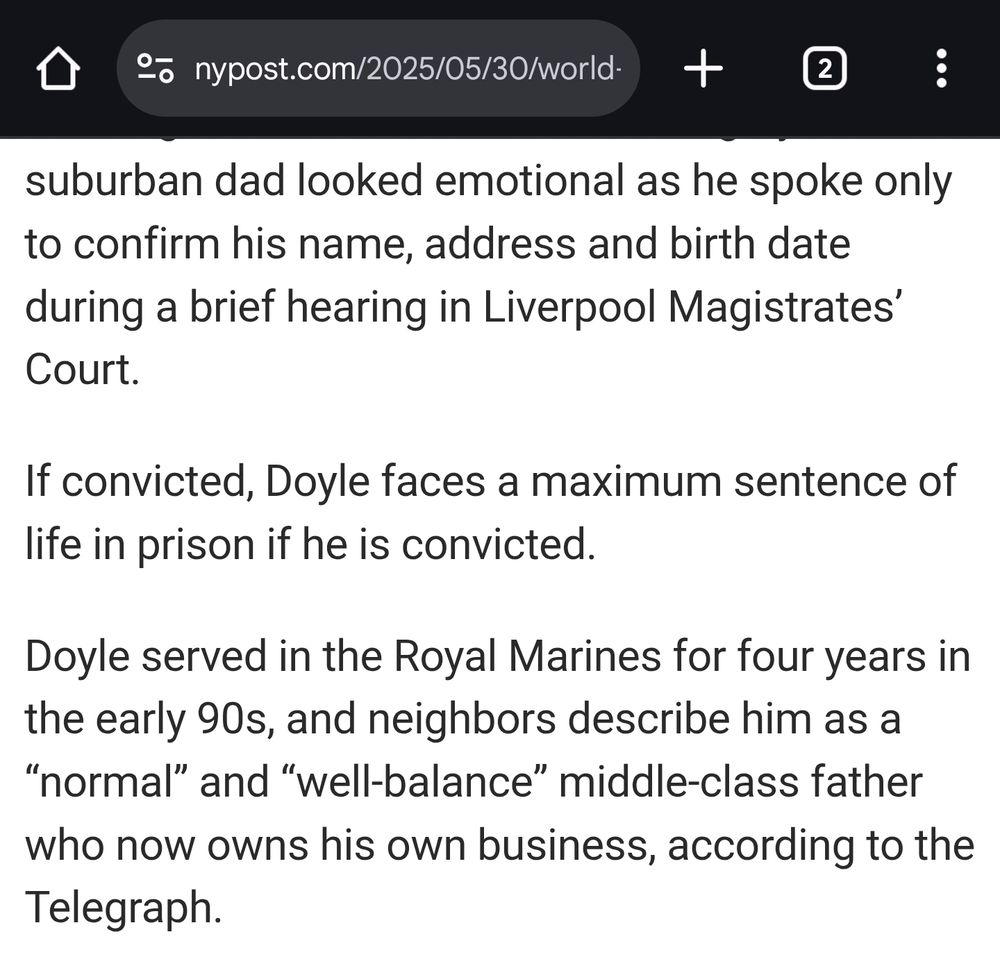Tap the word Court ending the paragraph
Screen dimensions: 1000x964
[x=76, y=370]
